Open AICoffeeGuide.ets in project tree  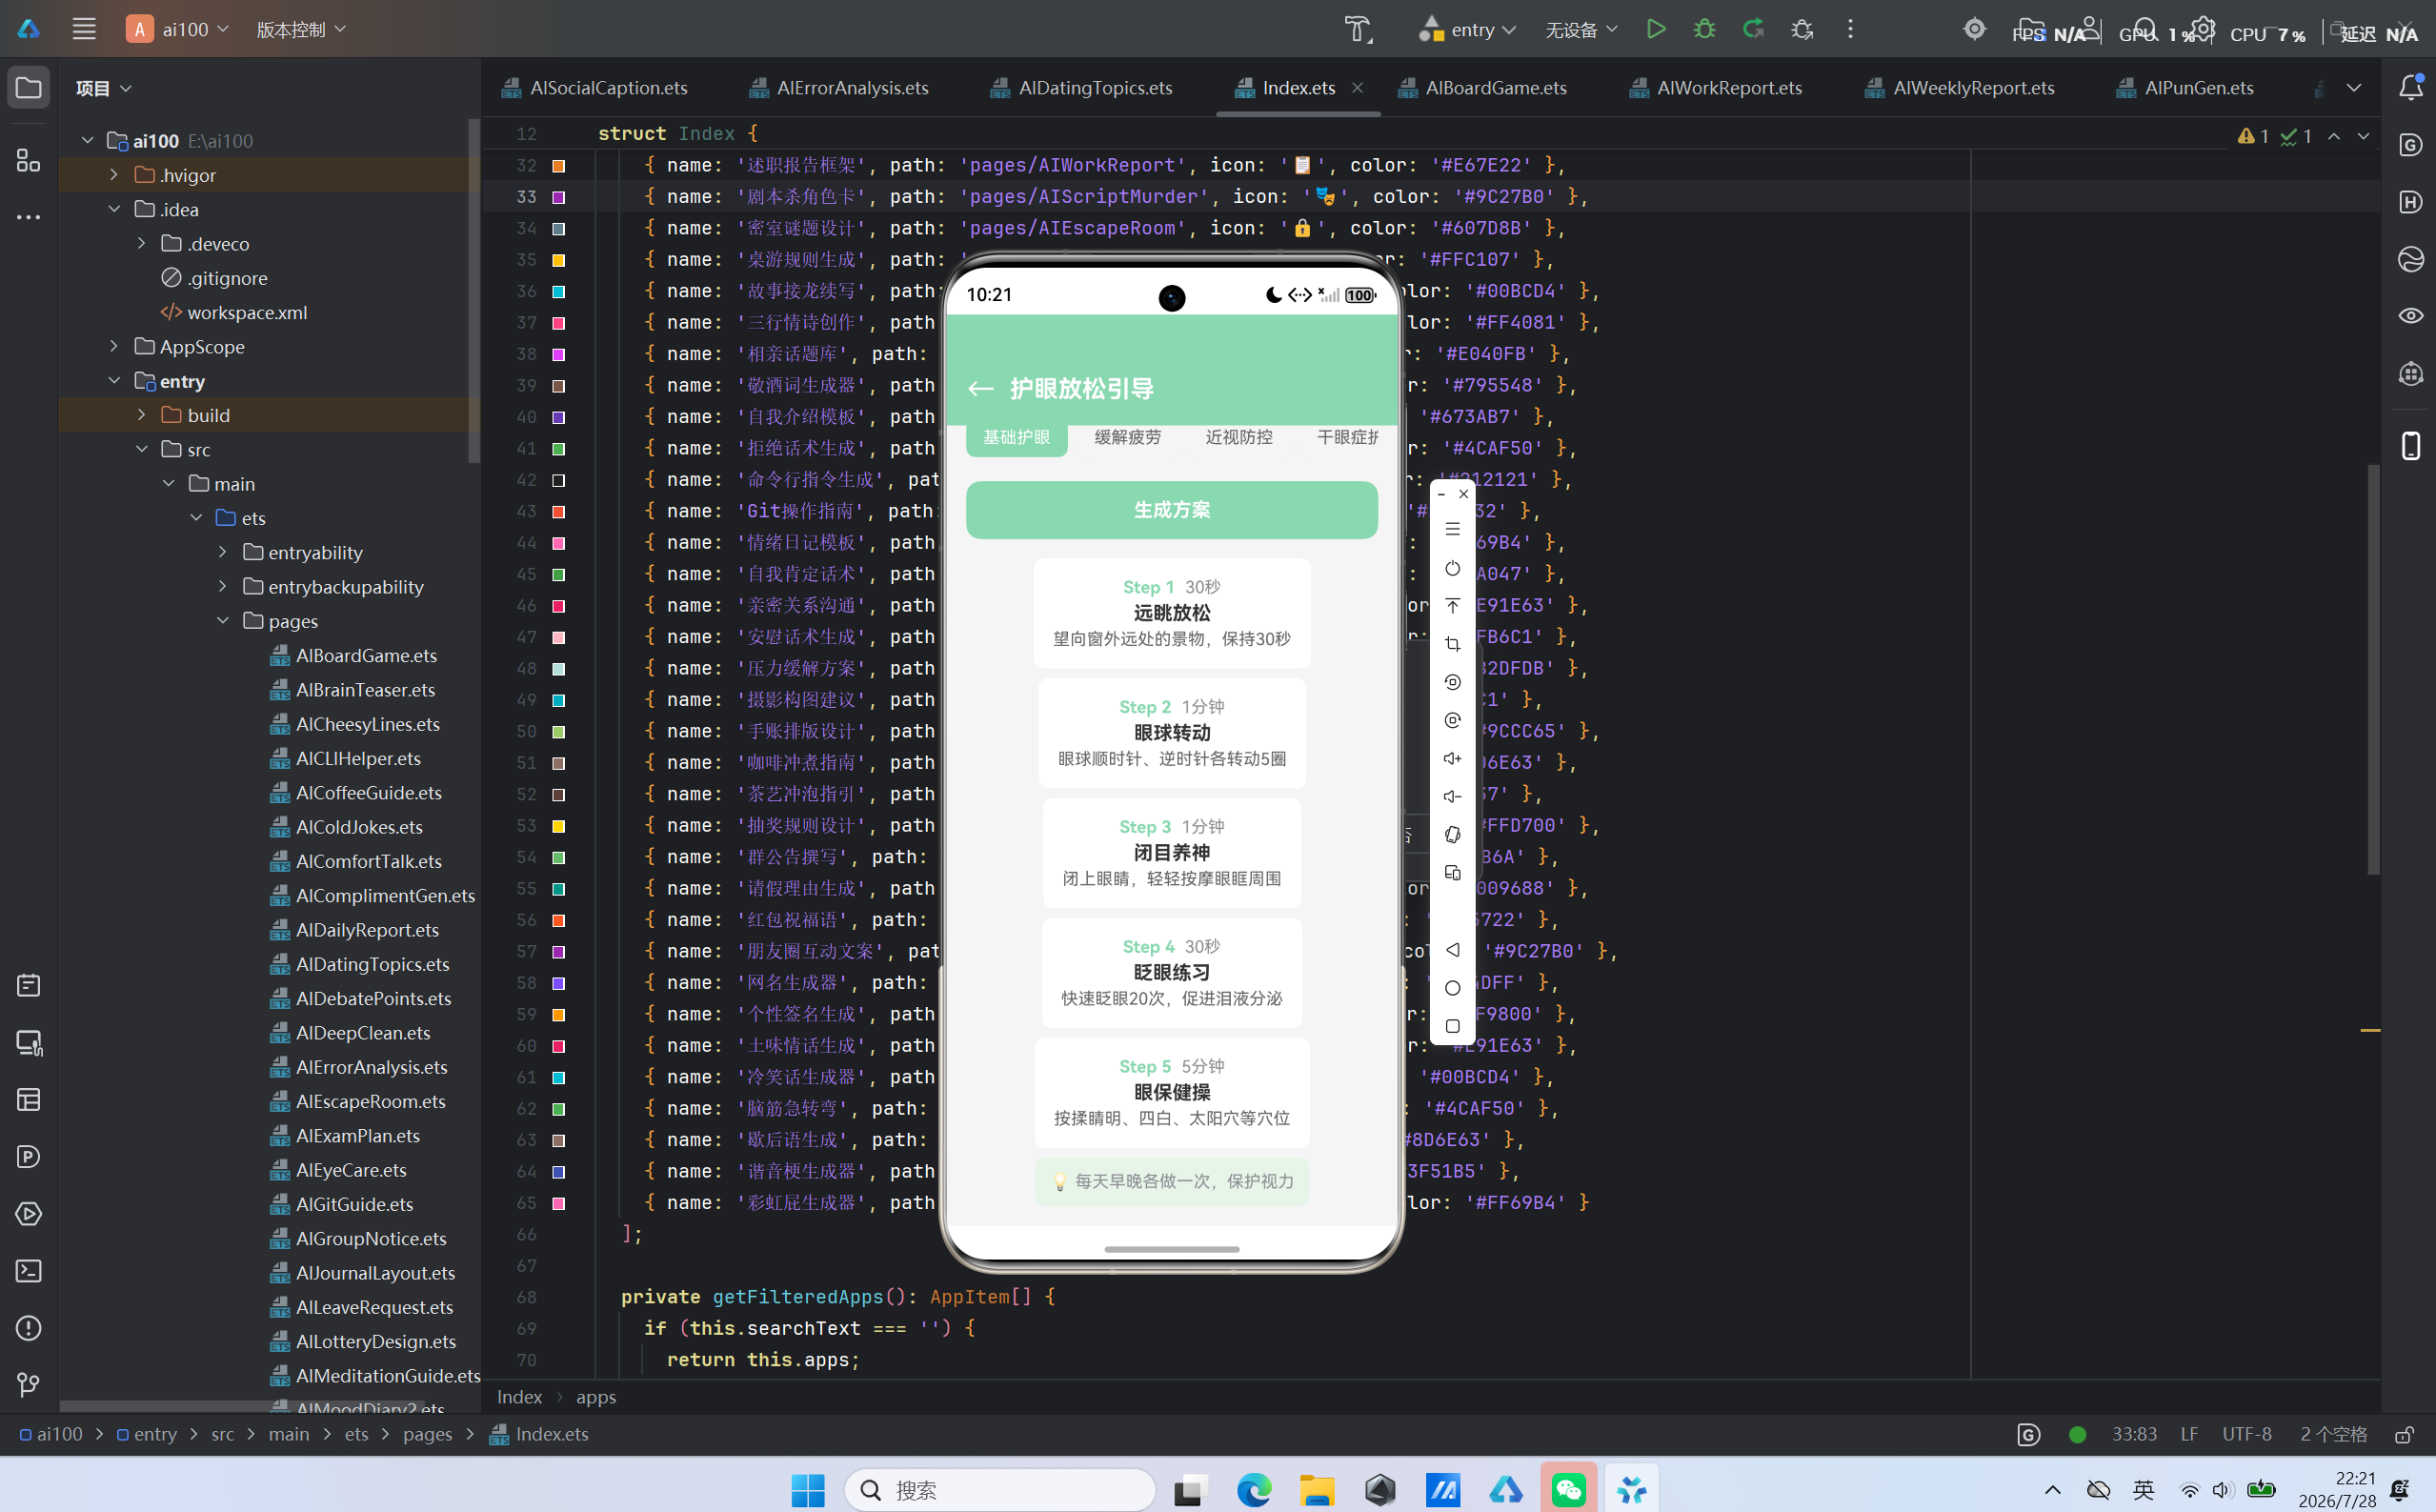point(368,793)
